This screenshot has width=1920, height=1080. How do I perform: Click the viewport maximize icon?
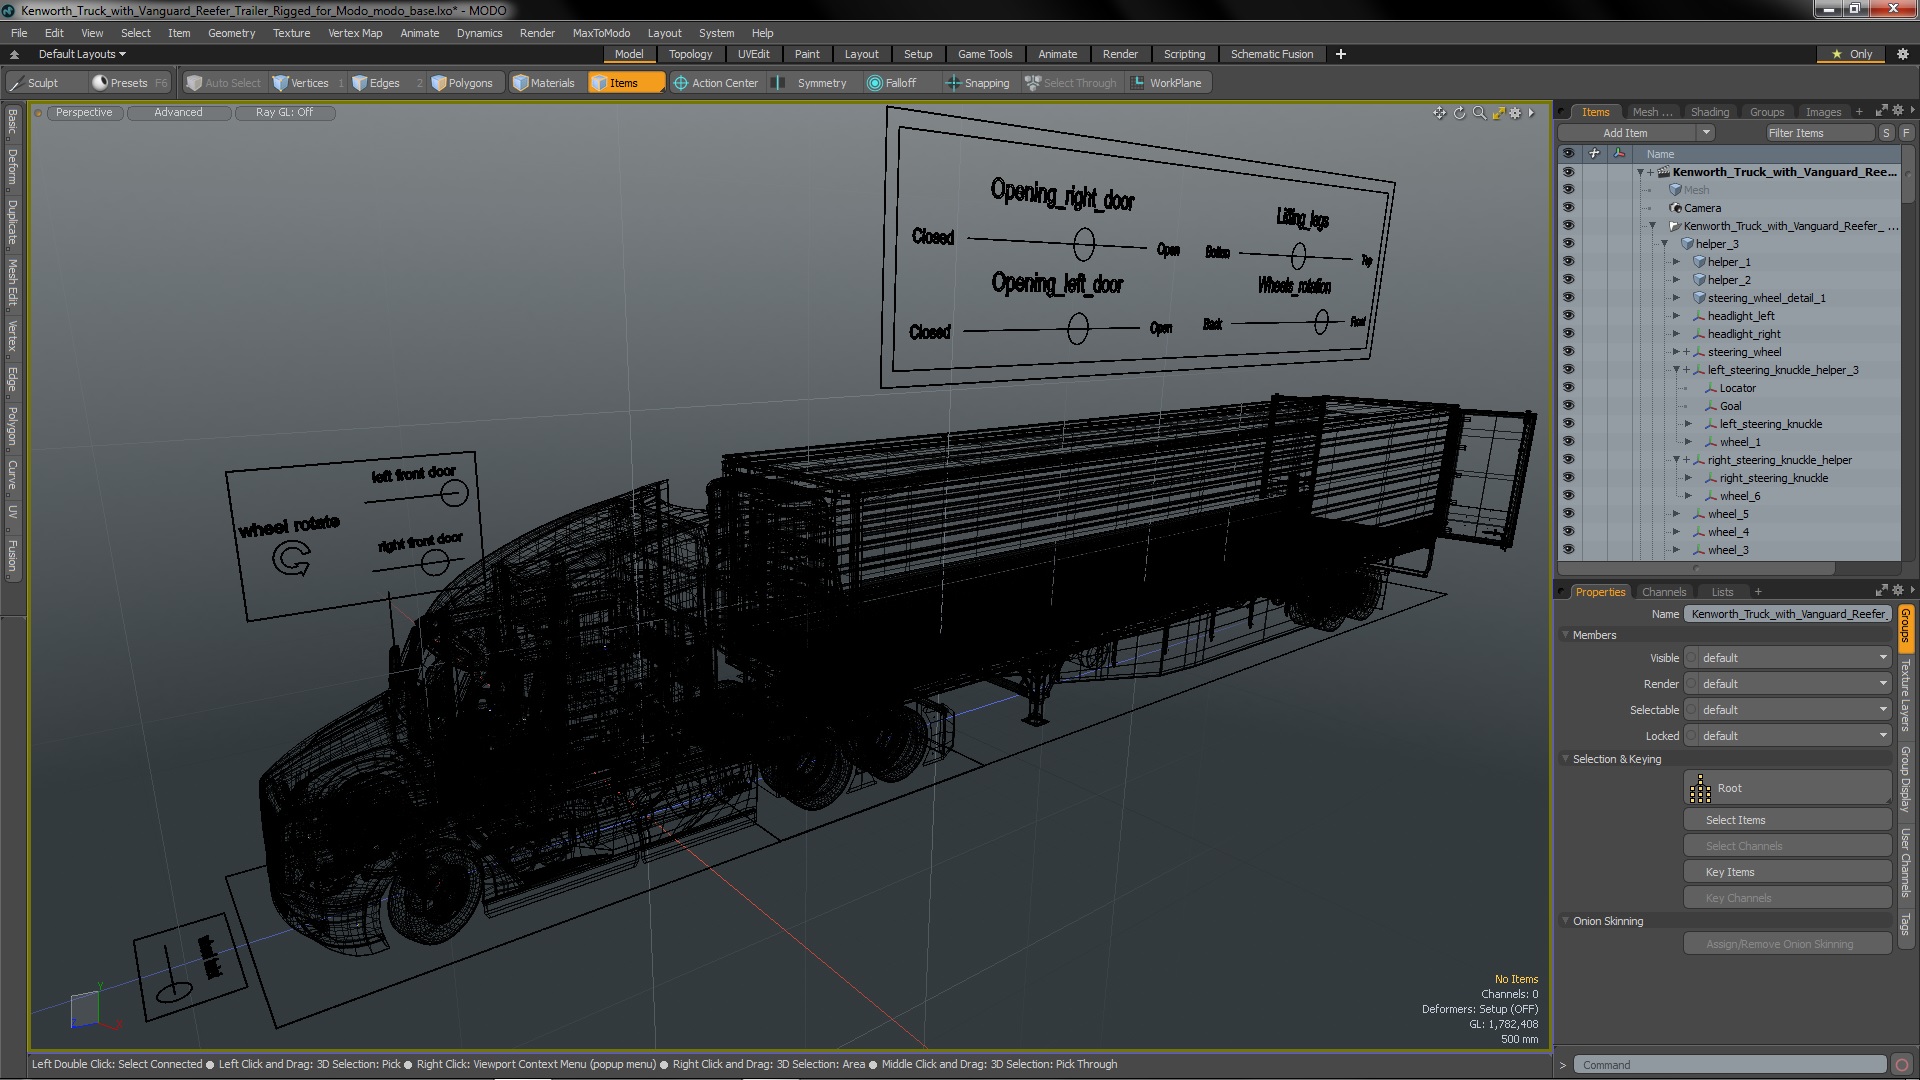click(1498, 113)
